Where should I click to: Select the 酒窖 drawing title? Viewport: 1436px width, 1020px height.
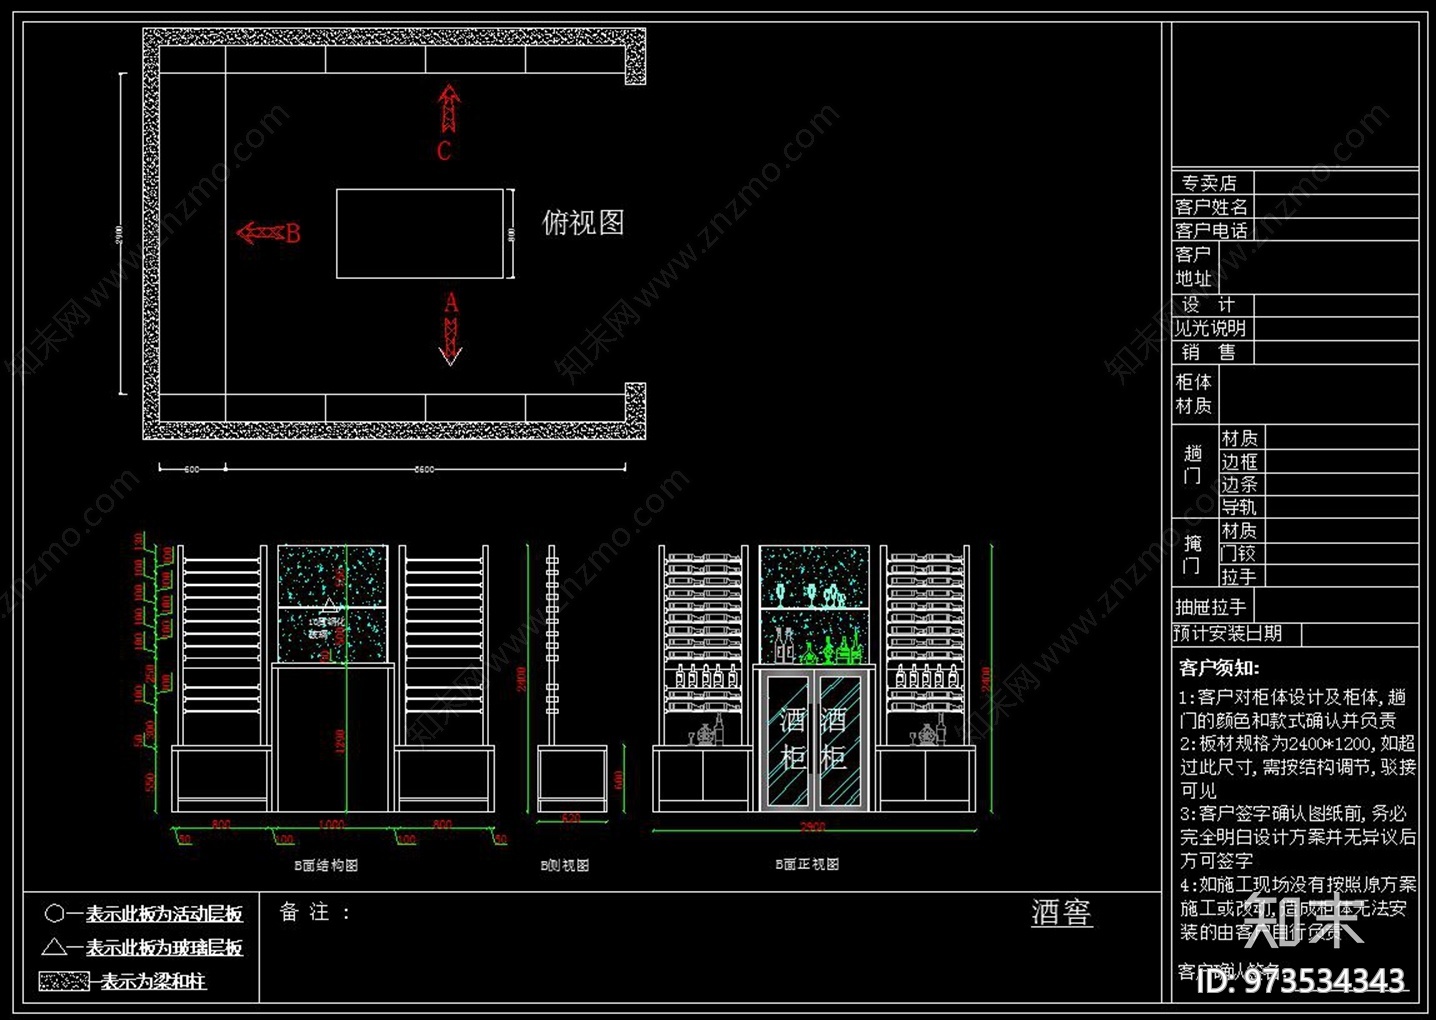point(1062,913)
